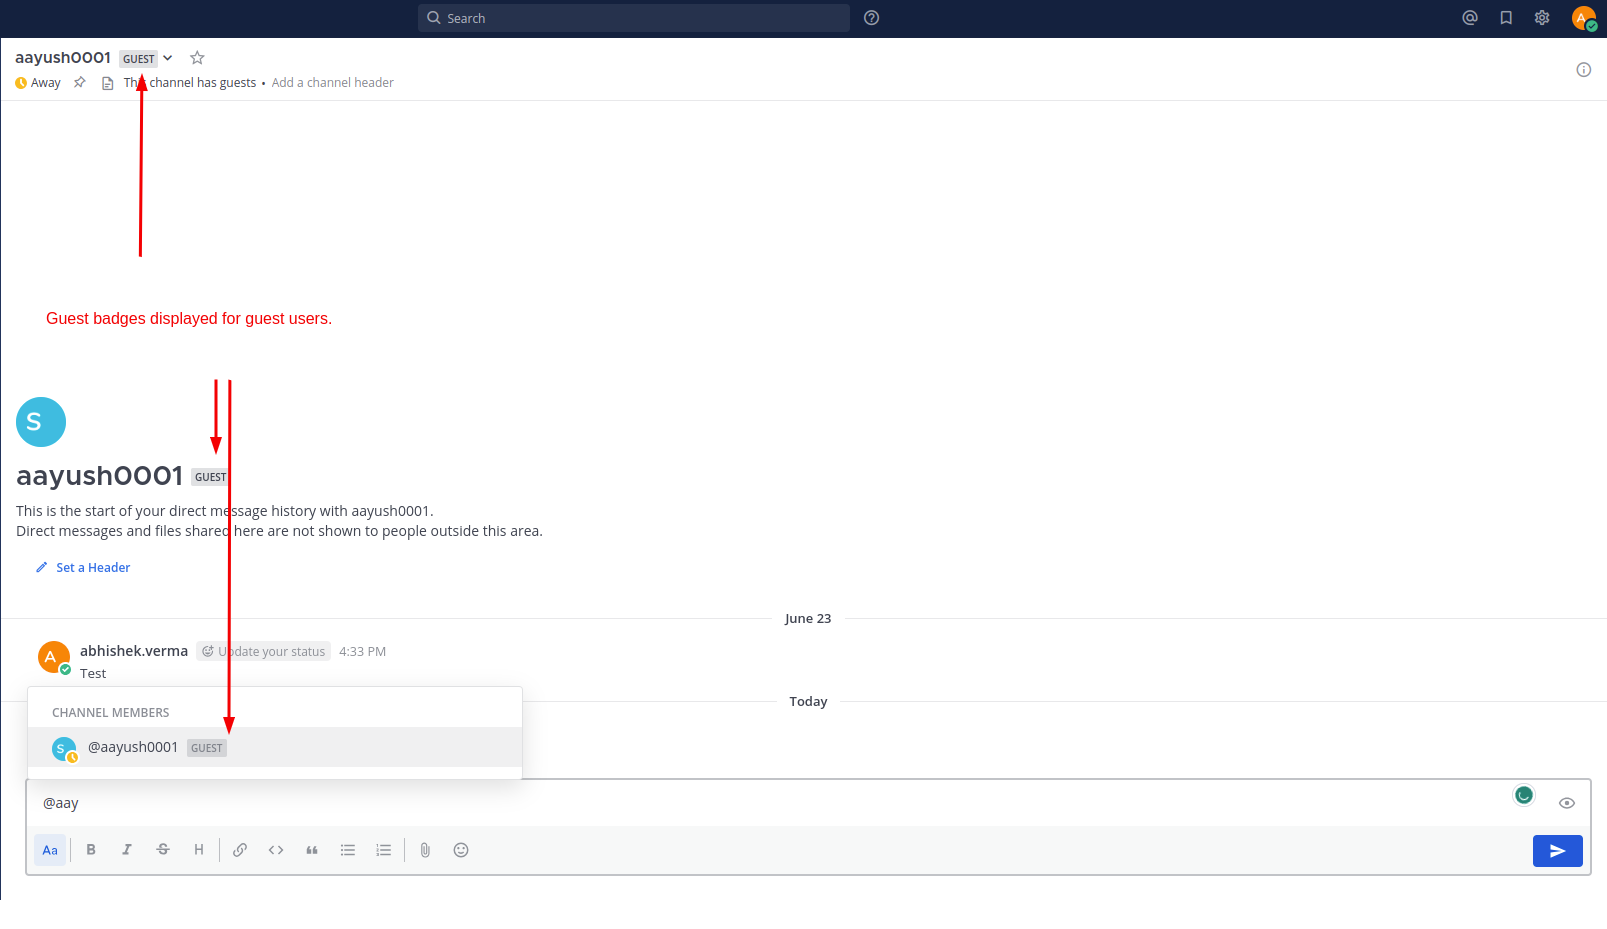Viewport: 1607px width, 929px height.
Task: Click the Update your status button
Action: tap(263, 651)
